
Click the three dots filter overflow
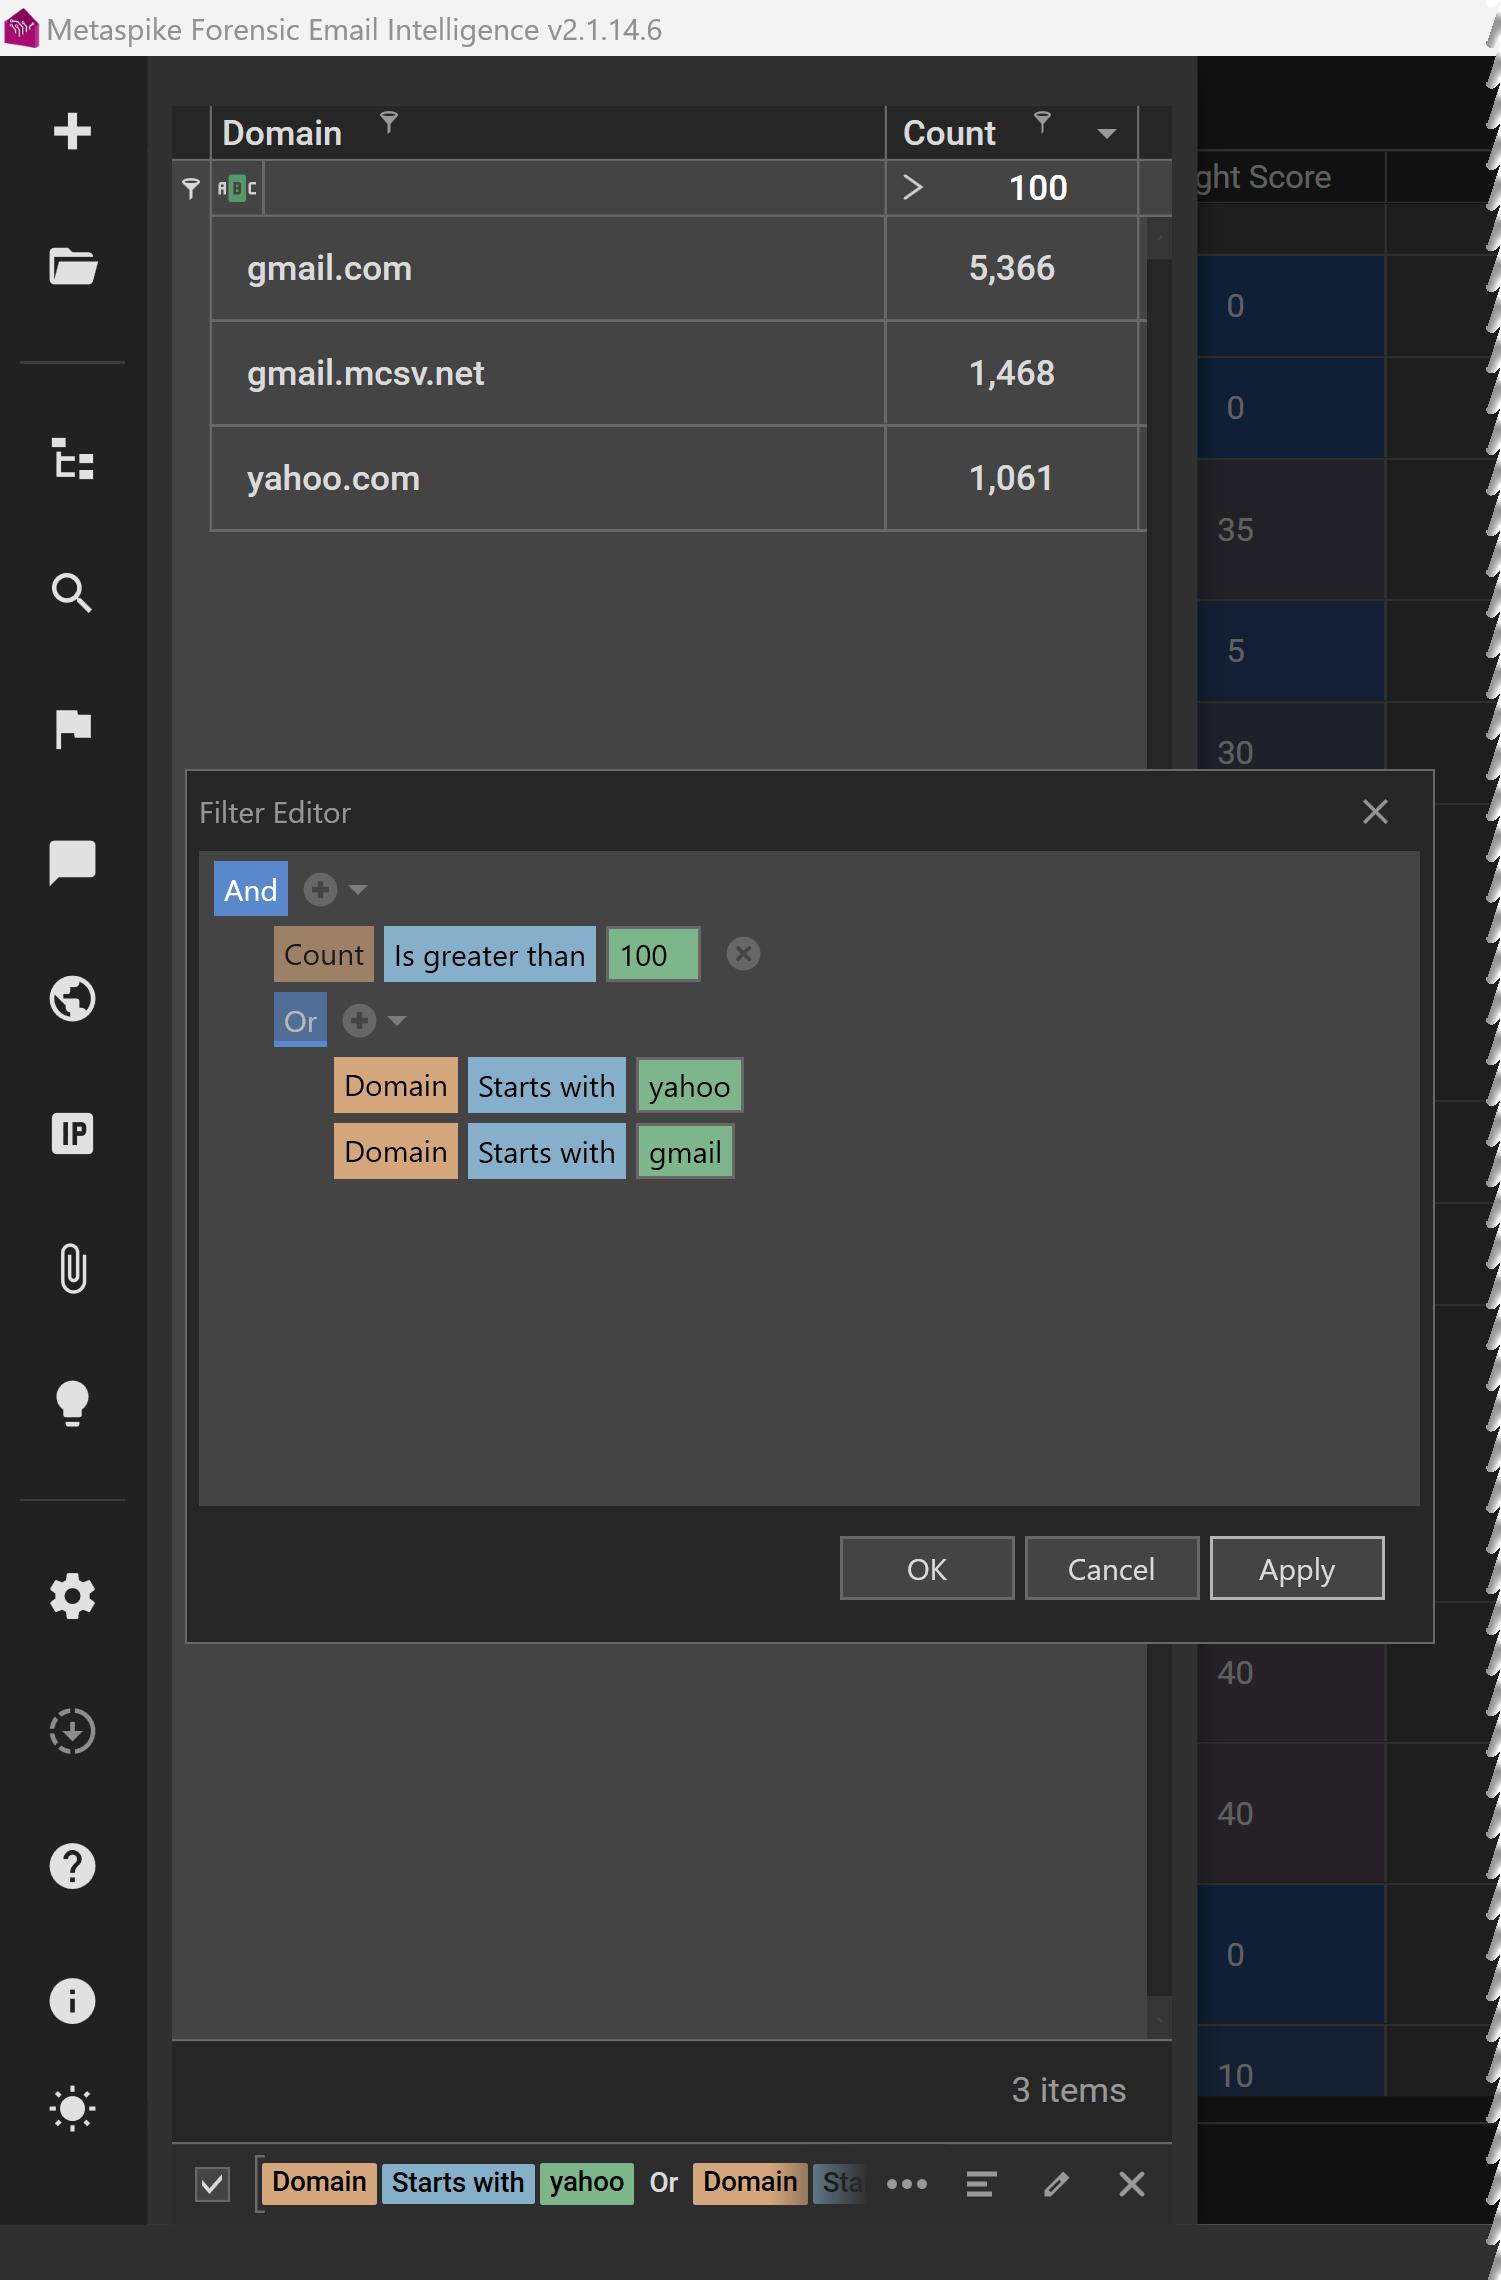[x=907, y=2183]
